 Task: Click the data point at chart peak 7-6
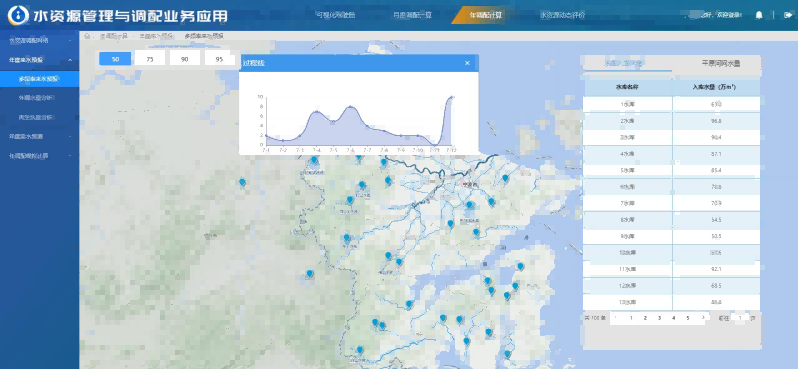tap(350, 107)
